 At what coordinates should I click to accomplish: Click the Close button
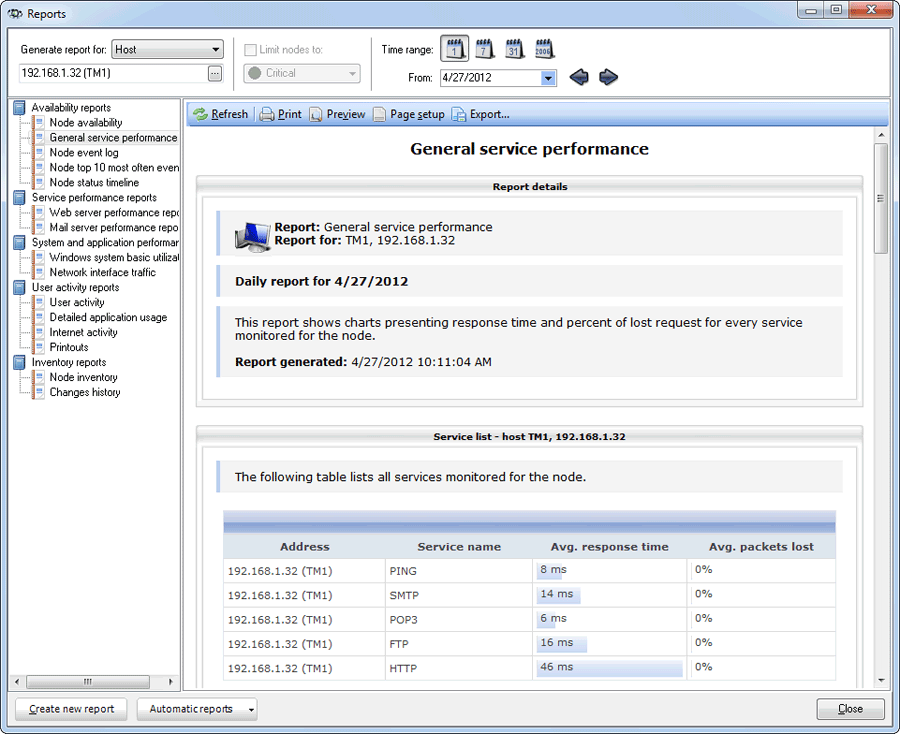point(850,709)
